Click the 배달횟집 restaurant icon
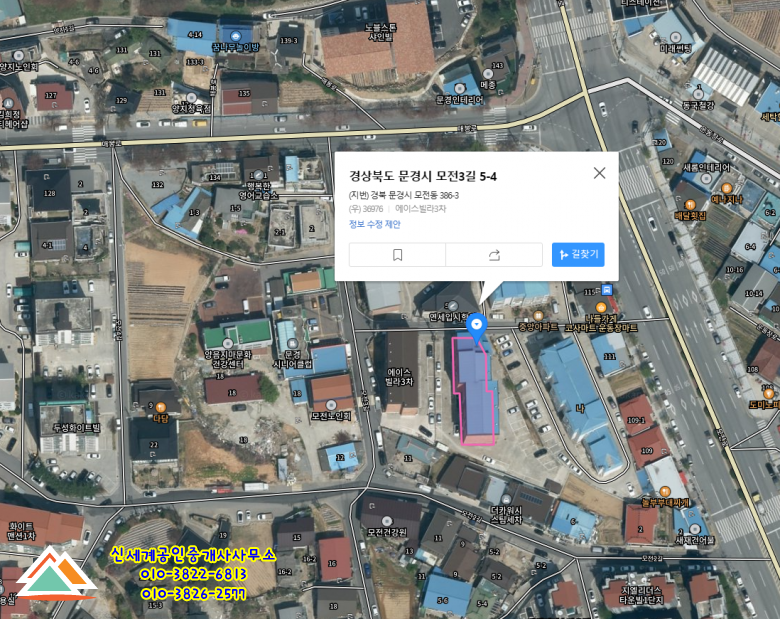780x619 pixels. 690,205
